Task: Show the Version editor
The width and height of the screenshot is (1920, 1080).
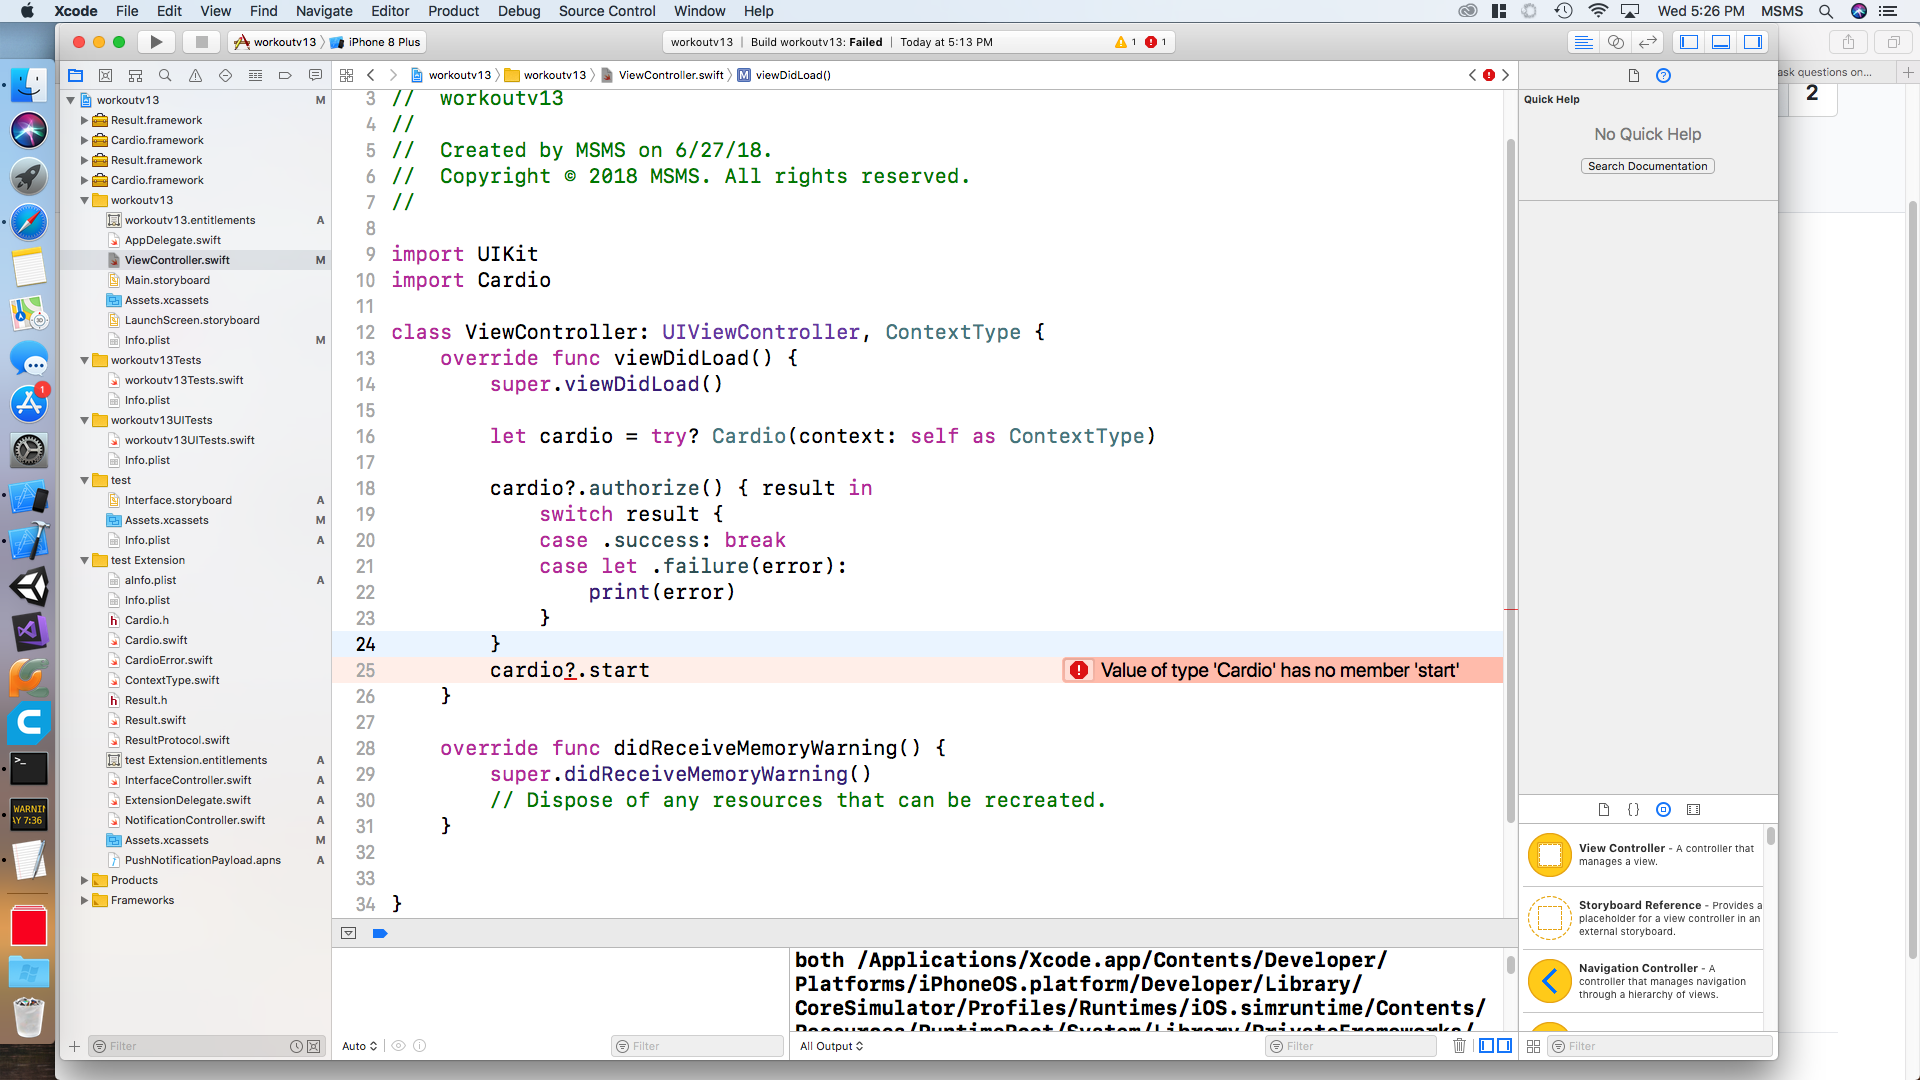Action: pos(1648,42)
